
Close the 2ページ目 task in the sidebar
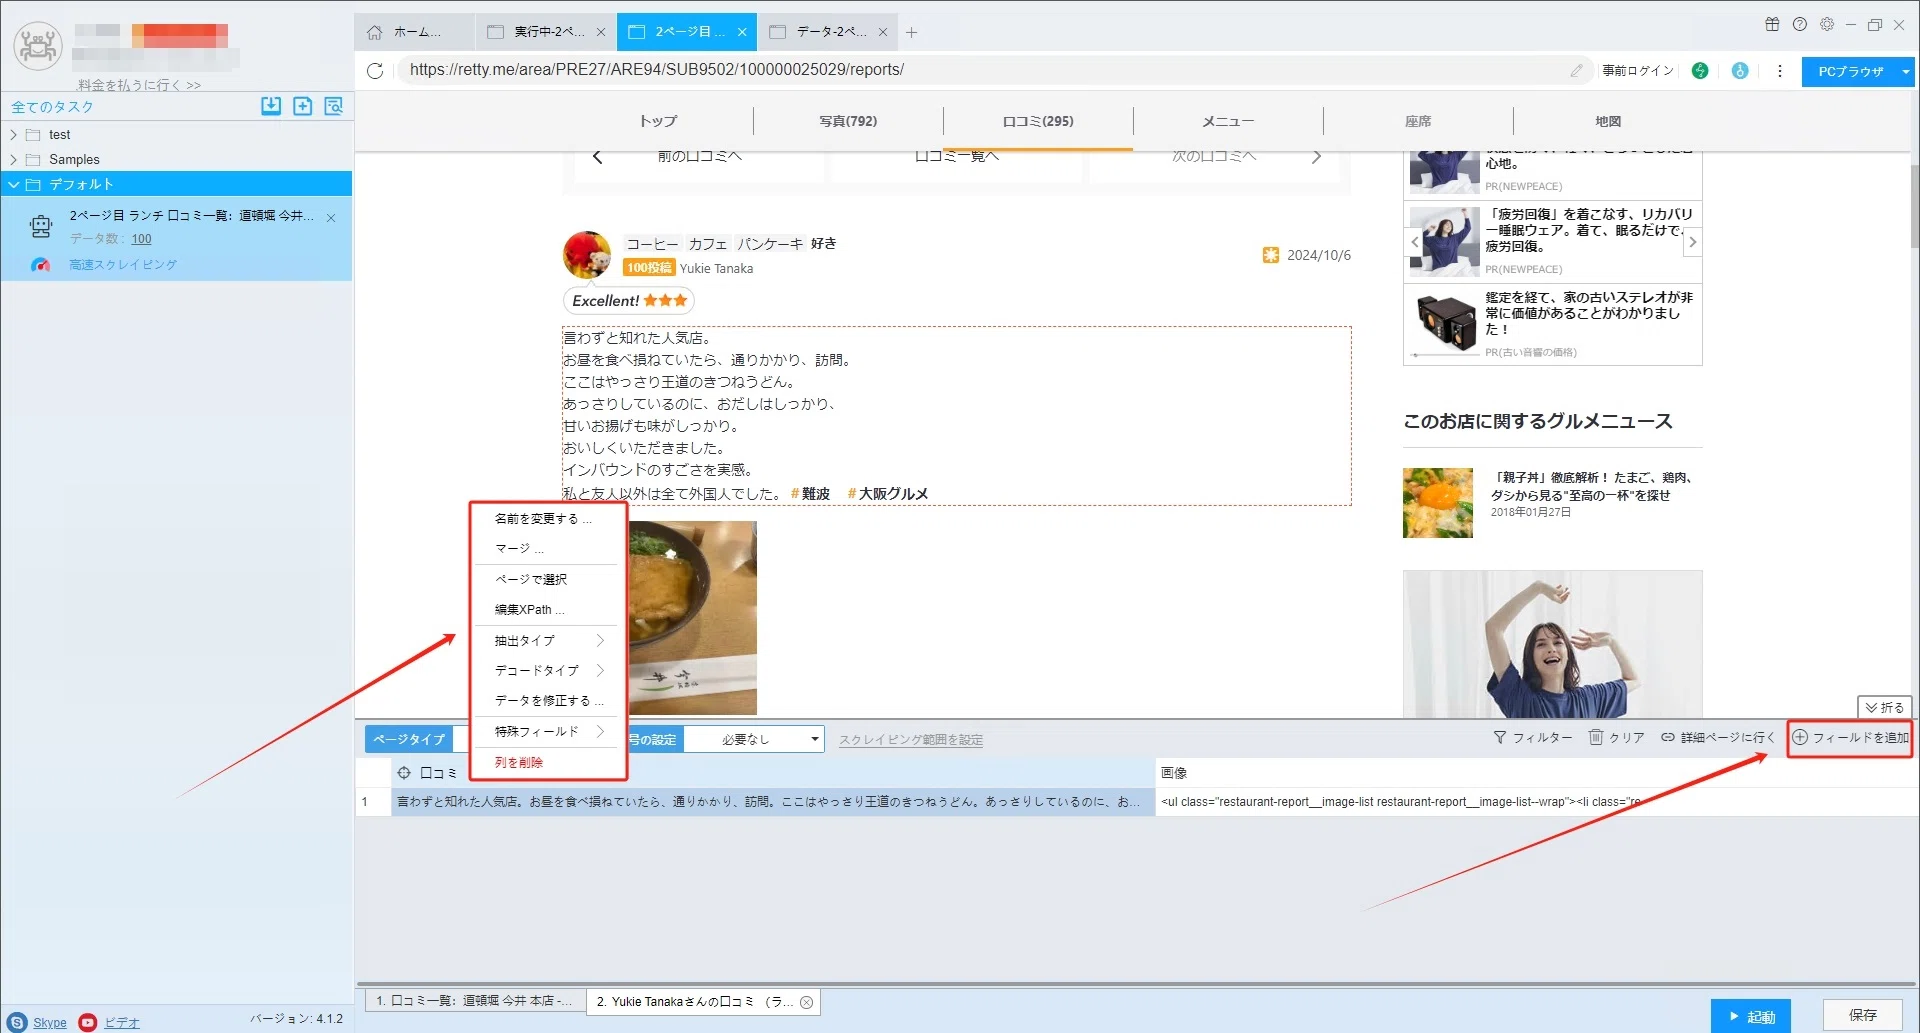tap(331, 218)
